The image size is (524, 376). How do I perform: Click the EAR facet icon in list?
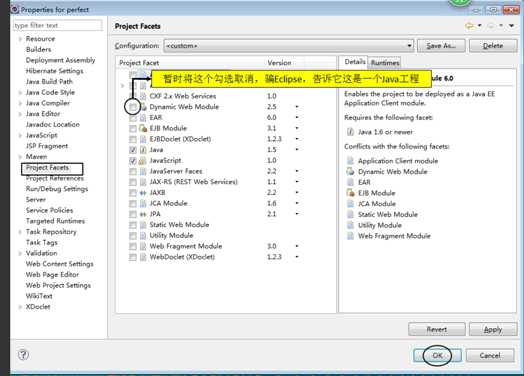[x=143, y=118]
